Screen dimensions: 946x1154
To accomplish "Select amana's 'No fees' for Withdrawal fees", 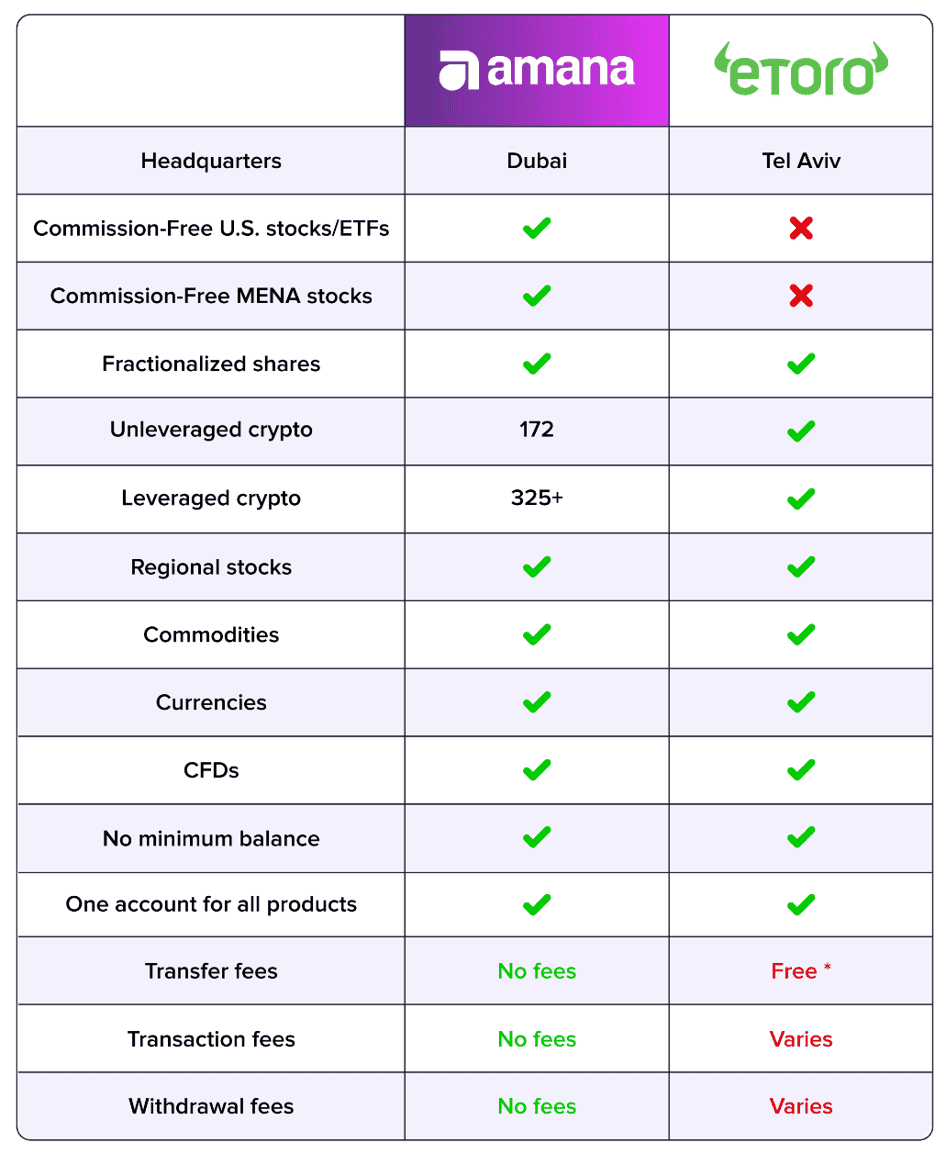I will tap(537, 1106).
